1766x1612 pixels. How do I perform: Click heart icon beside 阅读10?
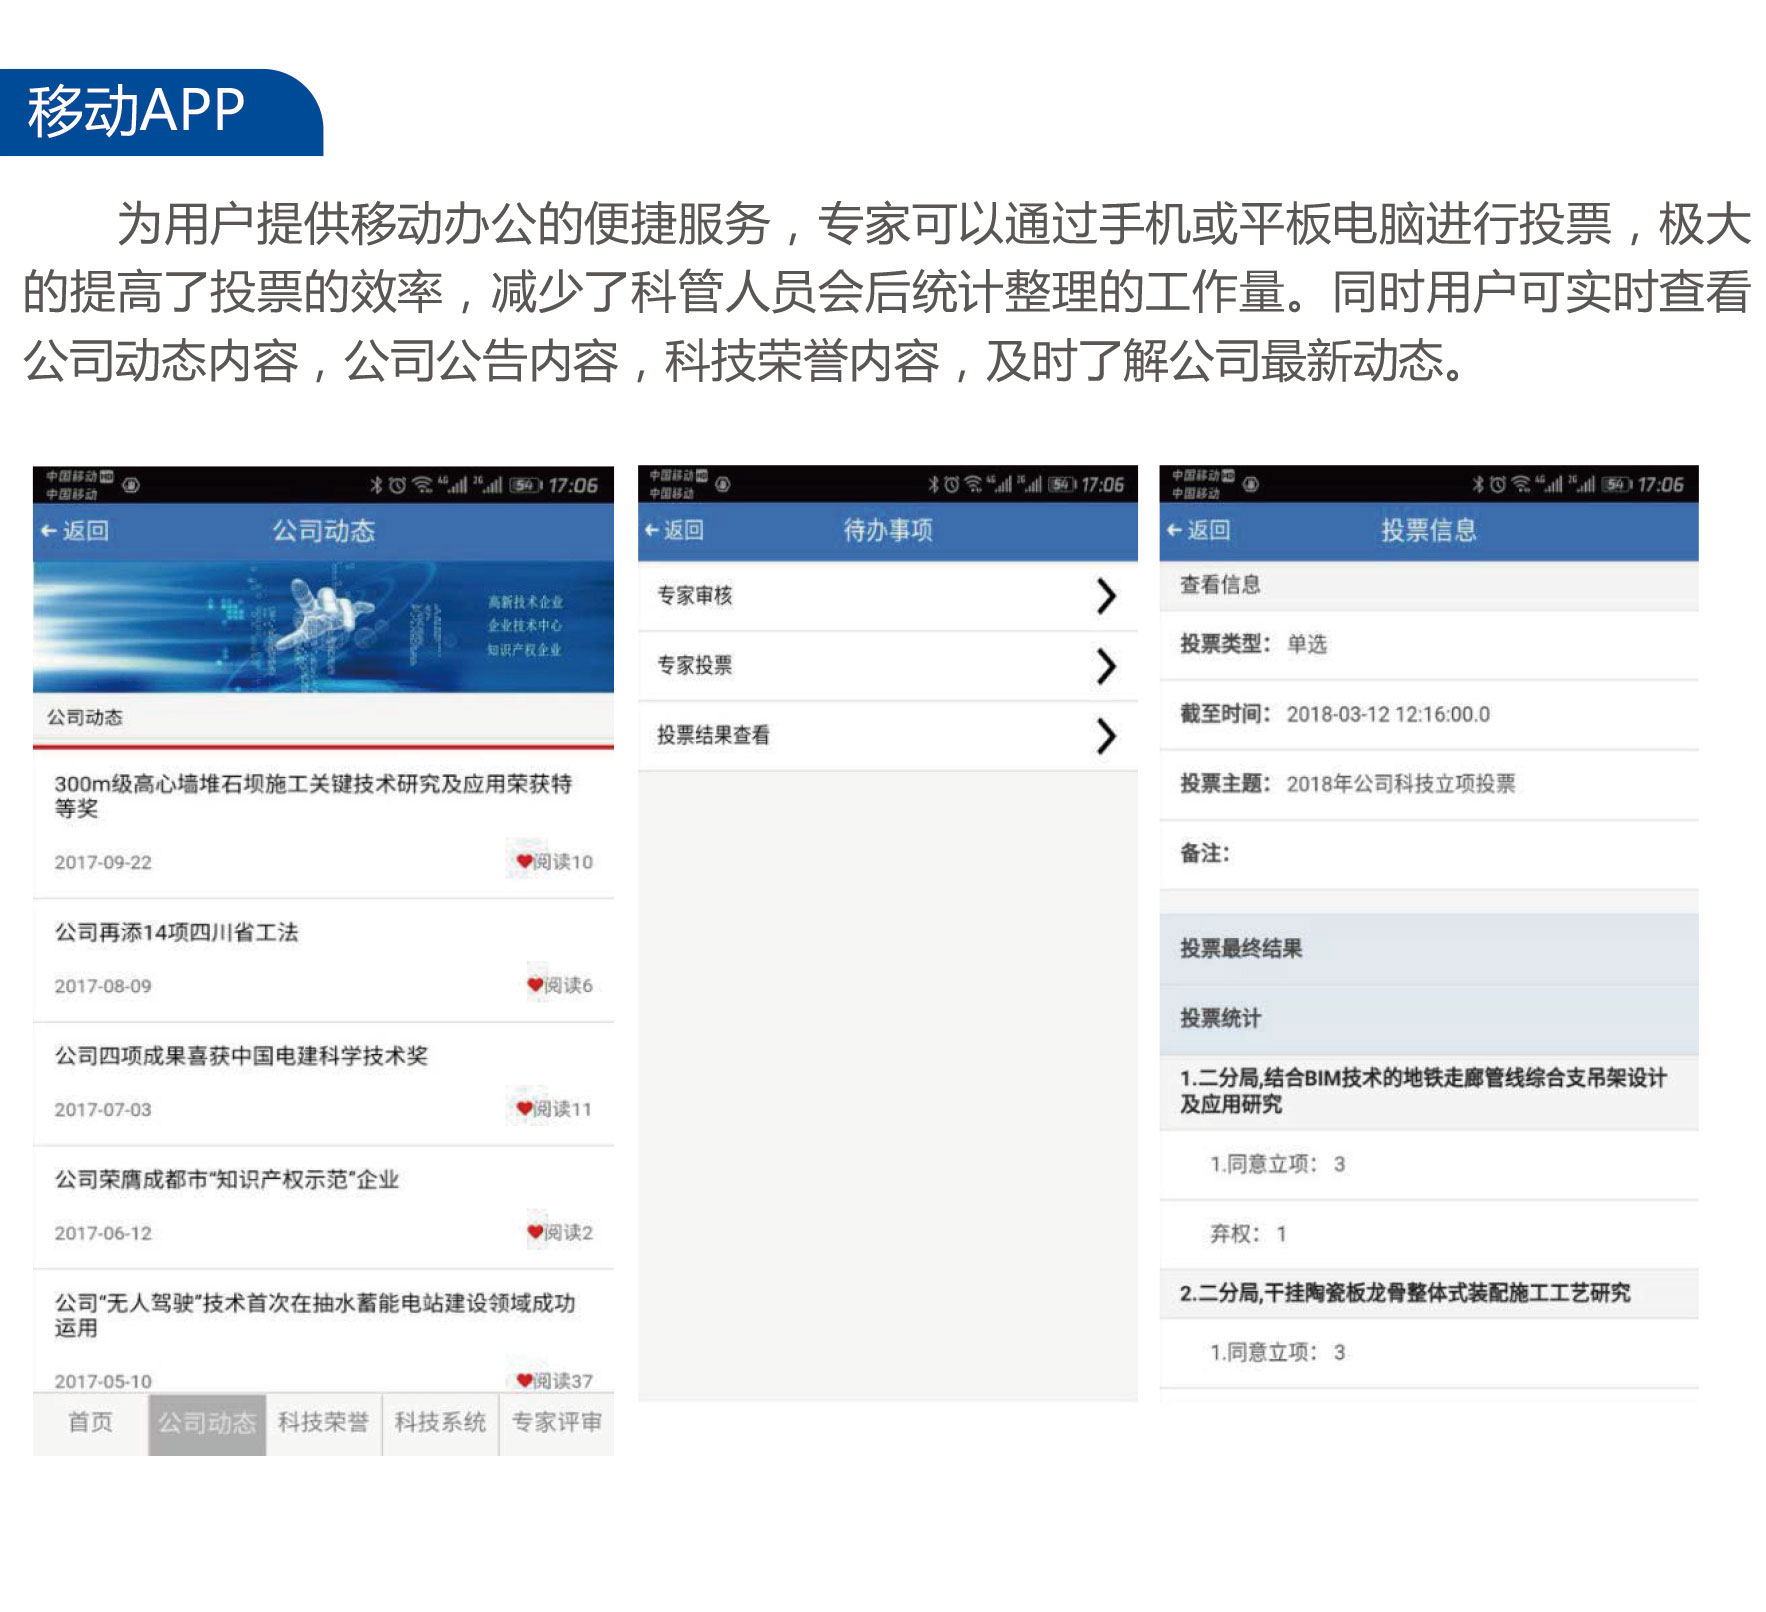click(x=524, y=861)
